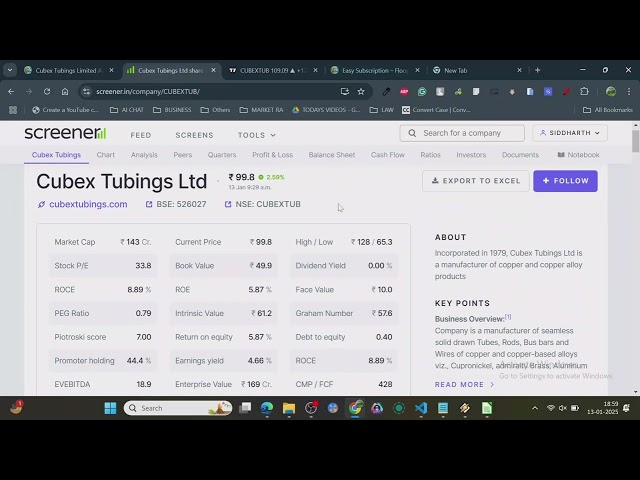
Task: Click the Windows taskbar Search box
Action: (178, 408)
